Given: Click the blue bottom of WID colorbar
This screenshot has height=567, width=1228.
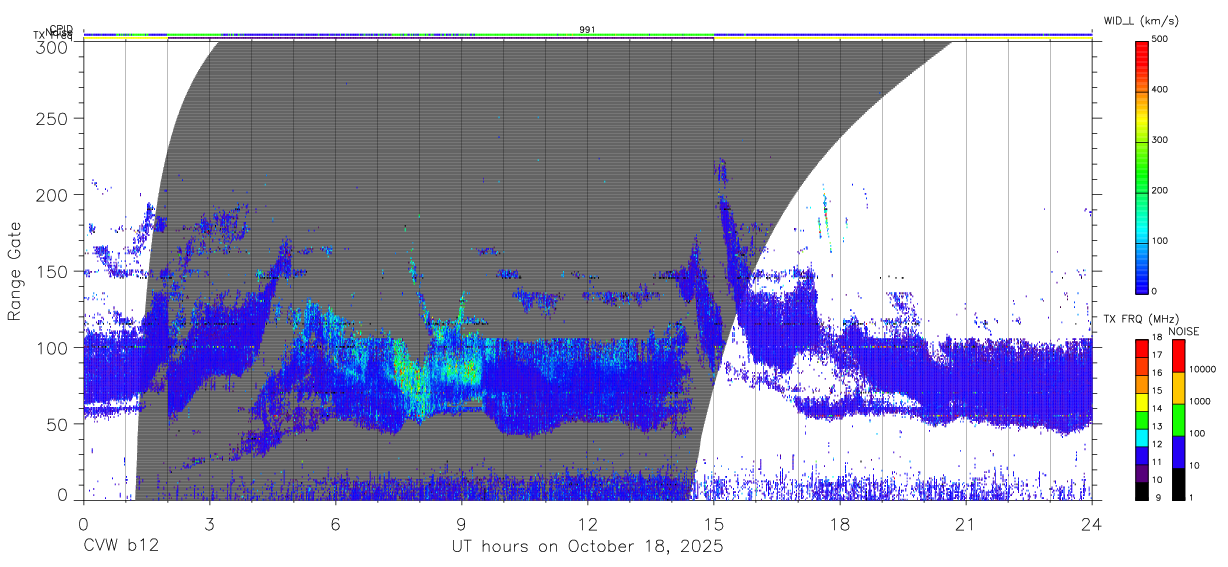Looking at the screenshot, I should click(1141, 280).
